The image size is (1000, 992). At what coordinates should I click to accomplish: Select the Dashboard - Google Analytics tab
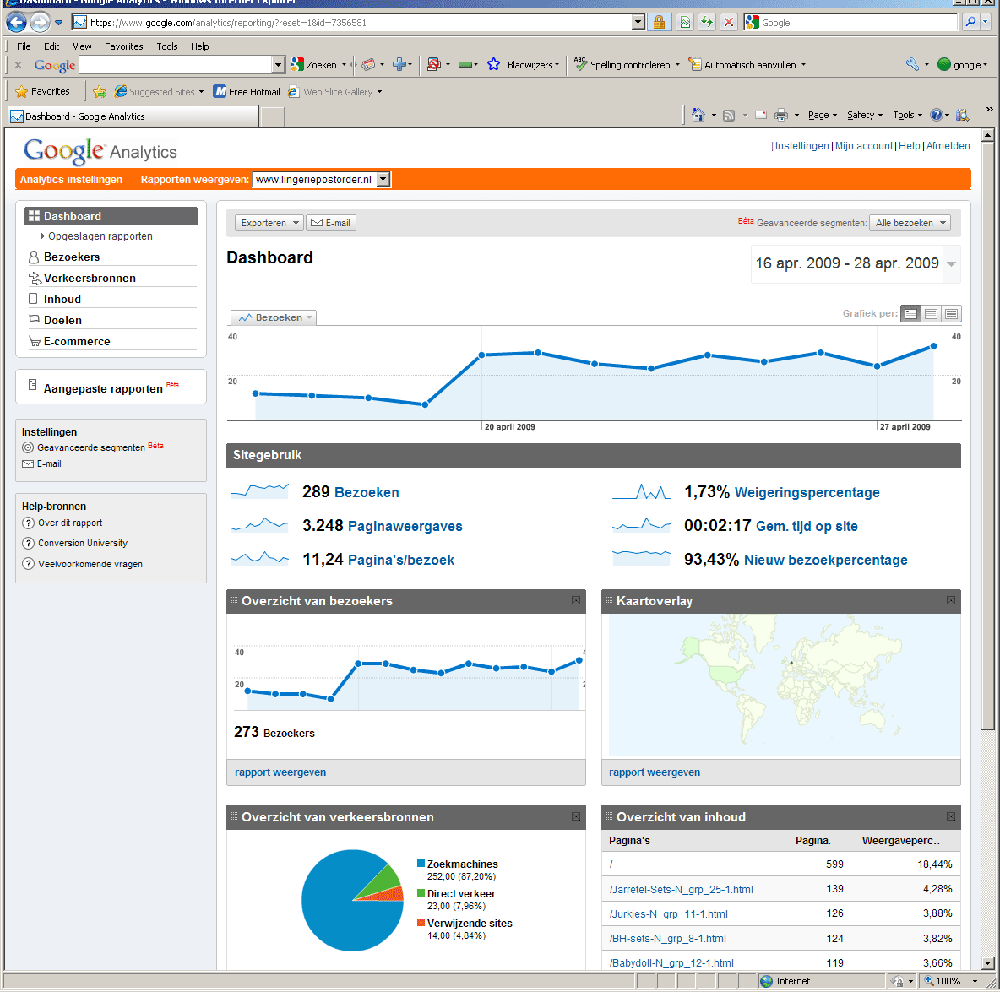(x=133, y=117)
